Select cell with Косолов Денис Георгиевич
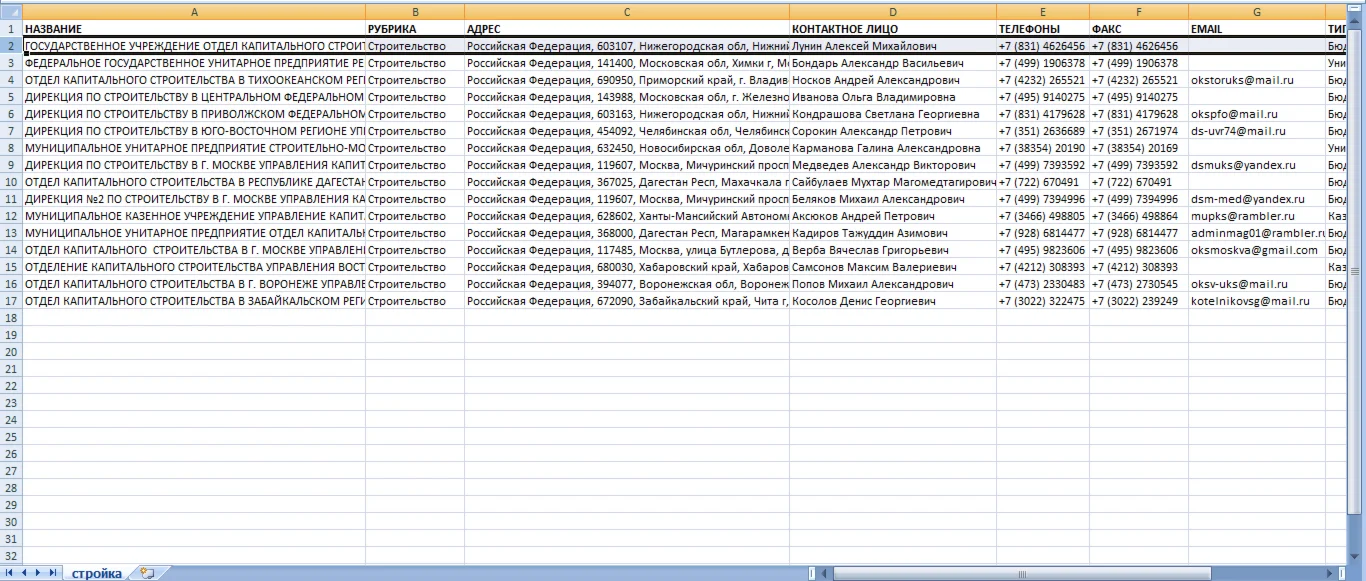This screenshot has width=1366, height=581. point(893,301)
